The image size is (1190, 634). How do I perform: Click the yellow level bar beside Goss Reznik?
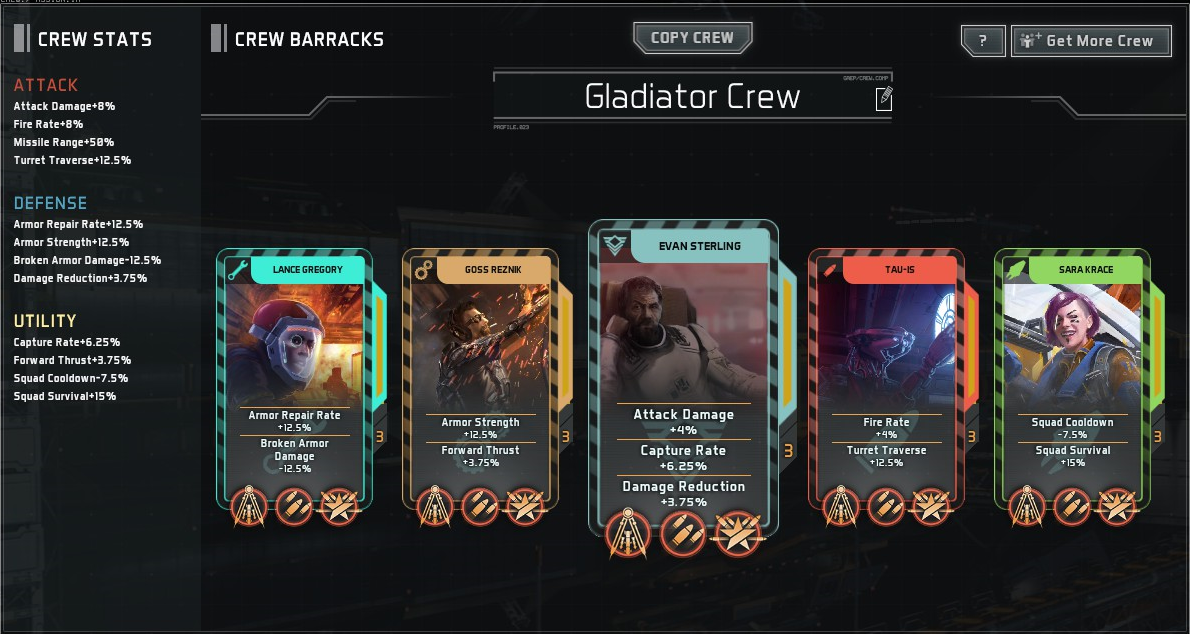click(x=565, y=351)
